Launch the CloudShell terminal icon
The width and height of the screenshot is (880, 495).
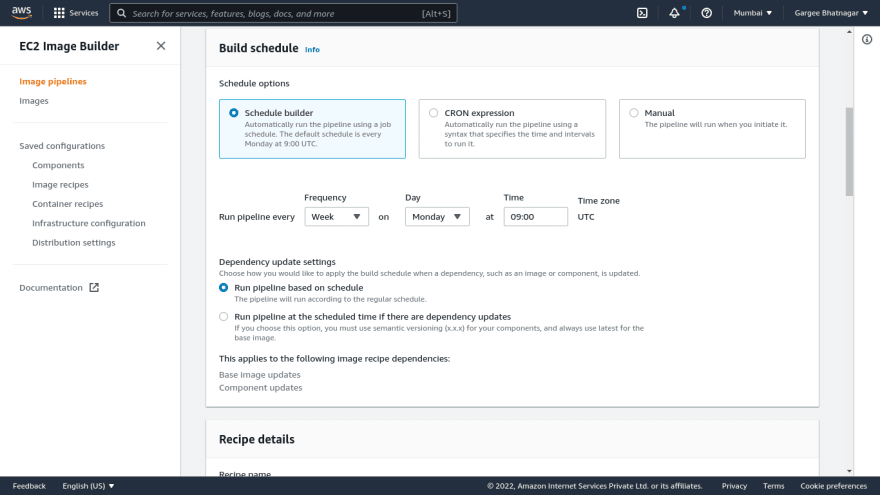click(642, 13)
